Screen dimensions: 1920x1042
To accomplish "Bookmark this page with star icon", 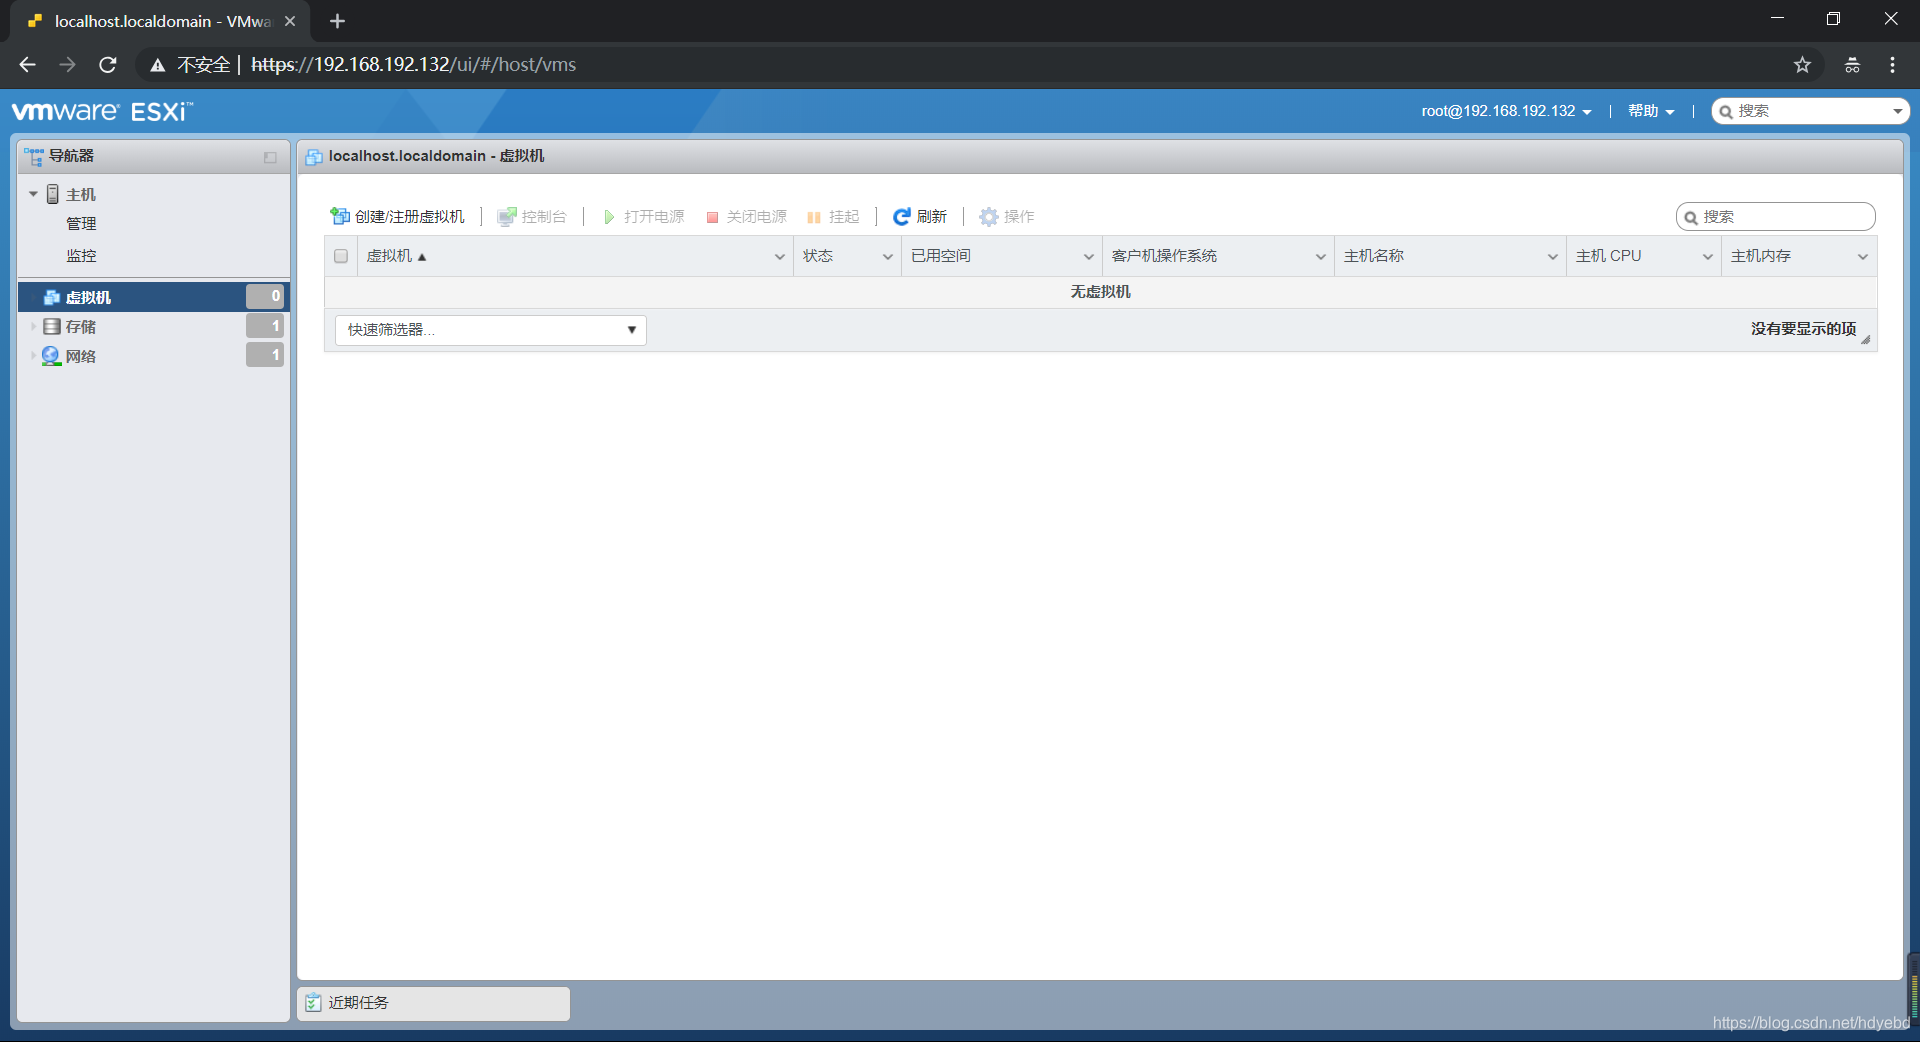I will pyautogui.click(x=1802, y=65).
